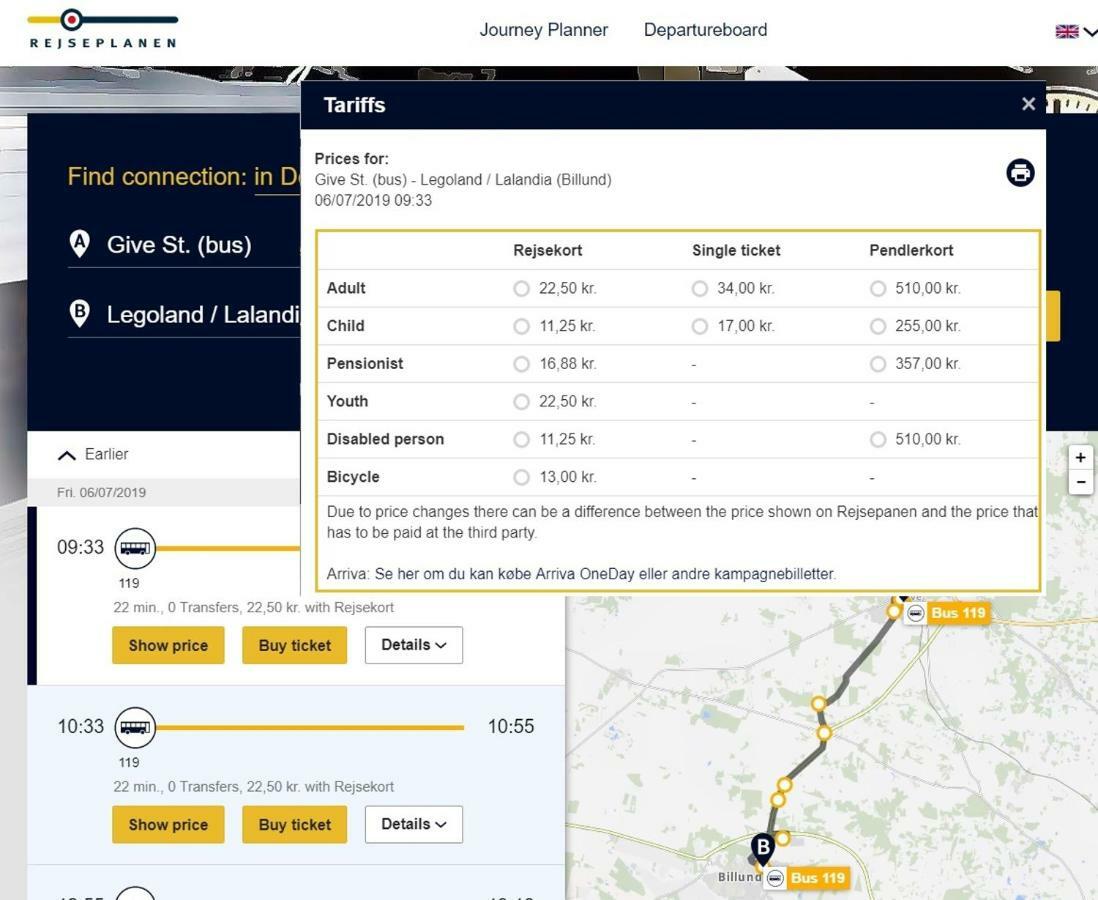This screenshot has height=900, width=1098.
Task: Select Adult Single ticket 34,00 kr. option
Action: tap(700, 289)
